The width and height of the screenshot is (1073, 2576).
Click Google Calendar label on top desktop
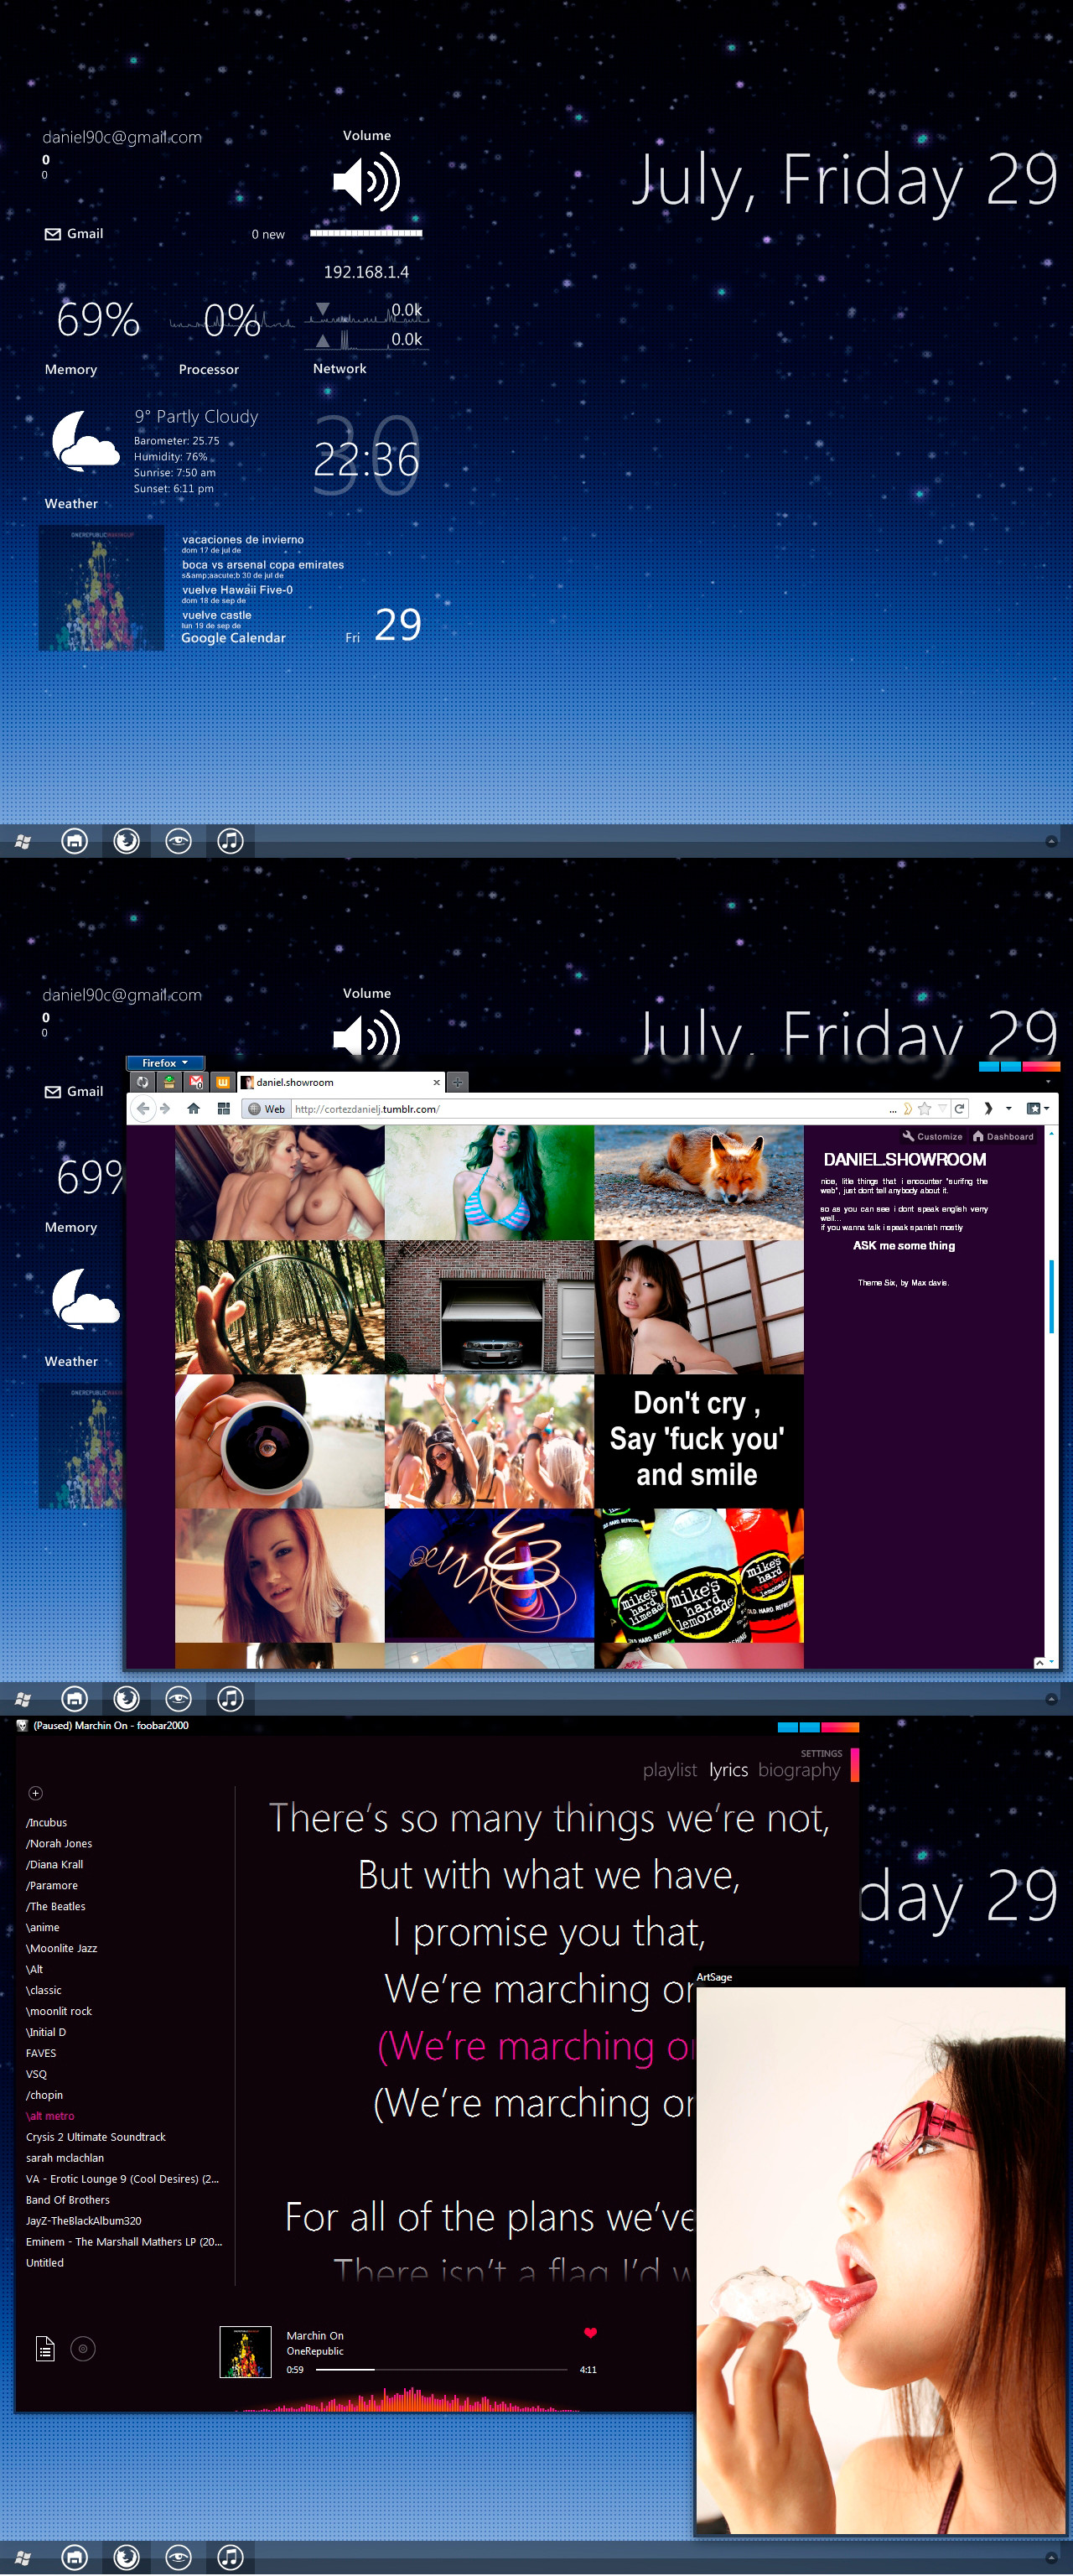[233, 638]
